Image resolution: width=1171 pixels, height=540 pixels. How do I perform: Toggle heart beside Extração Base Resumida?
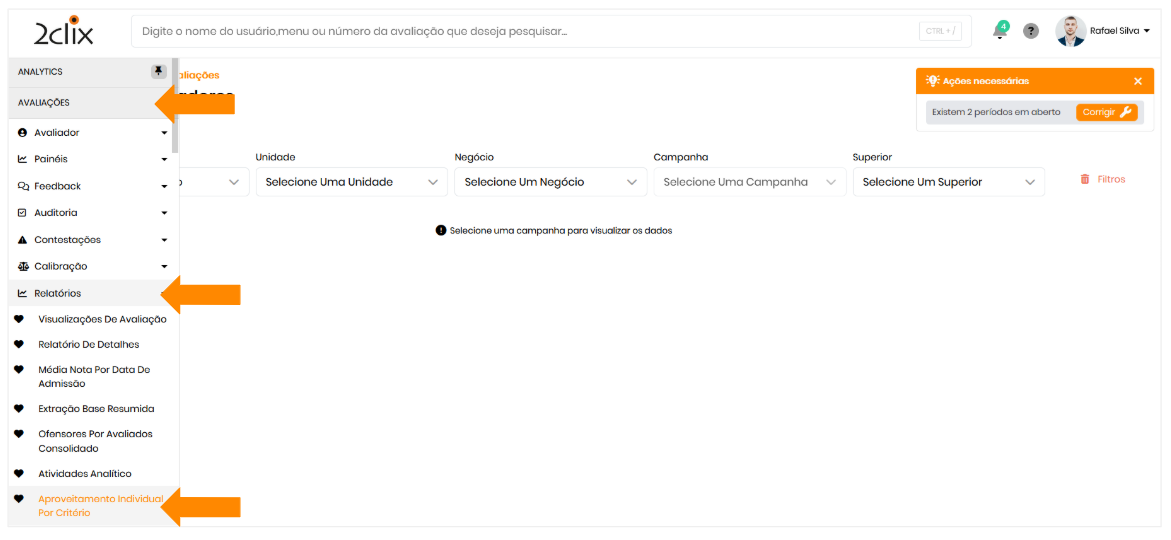tap(19, 409)
